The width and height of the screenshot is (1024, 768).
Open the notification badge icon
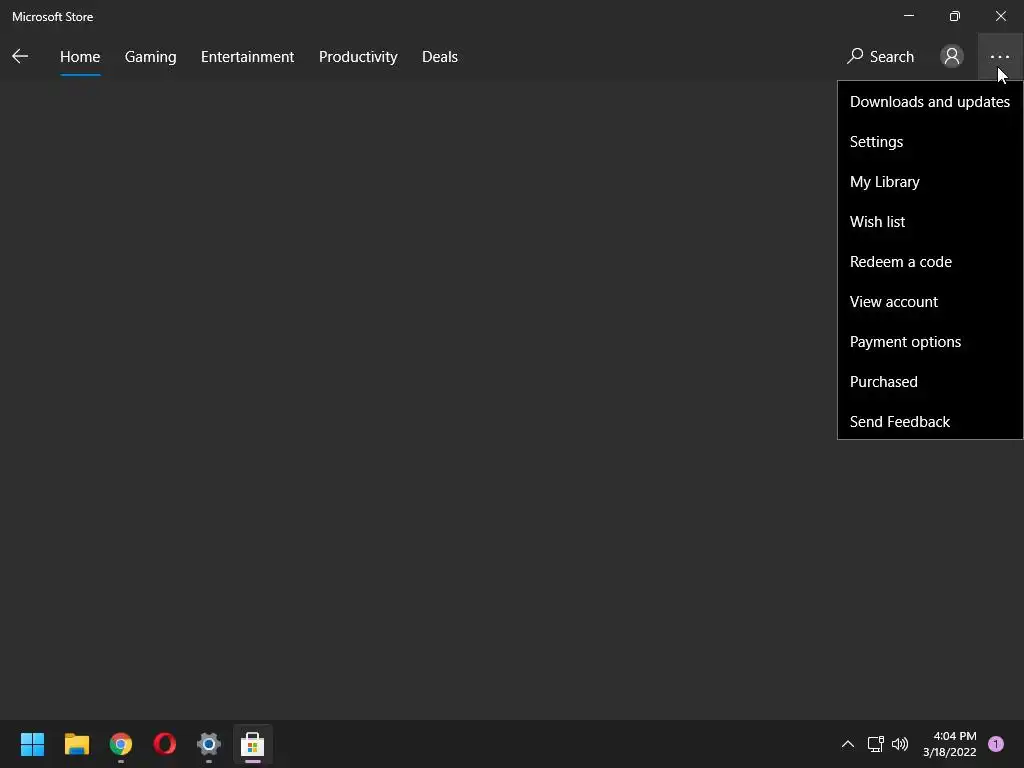tap(996, 744)
